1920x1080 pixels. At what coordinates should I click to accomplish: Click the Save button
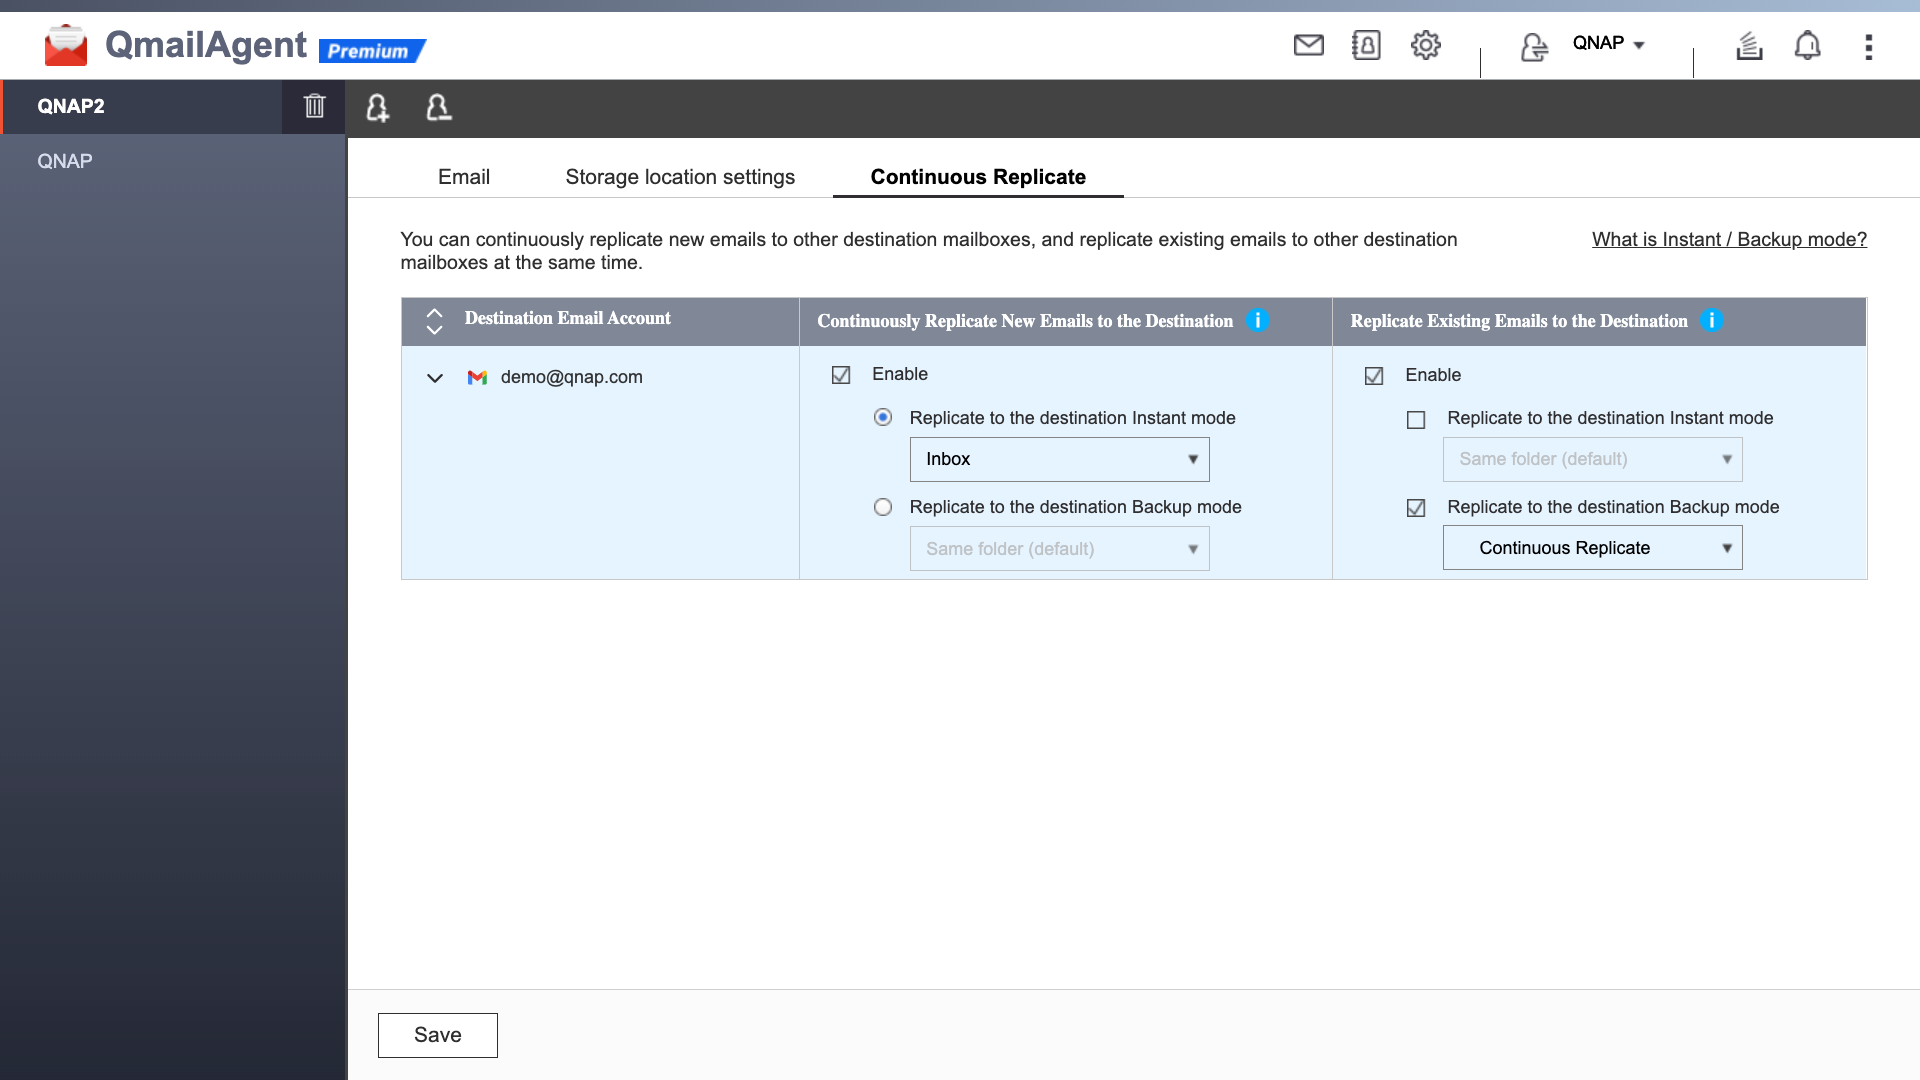437,1035
